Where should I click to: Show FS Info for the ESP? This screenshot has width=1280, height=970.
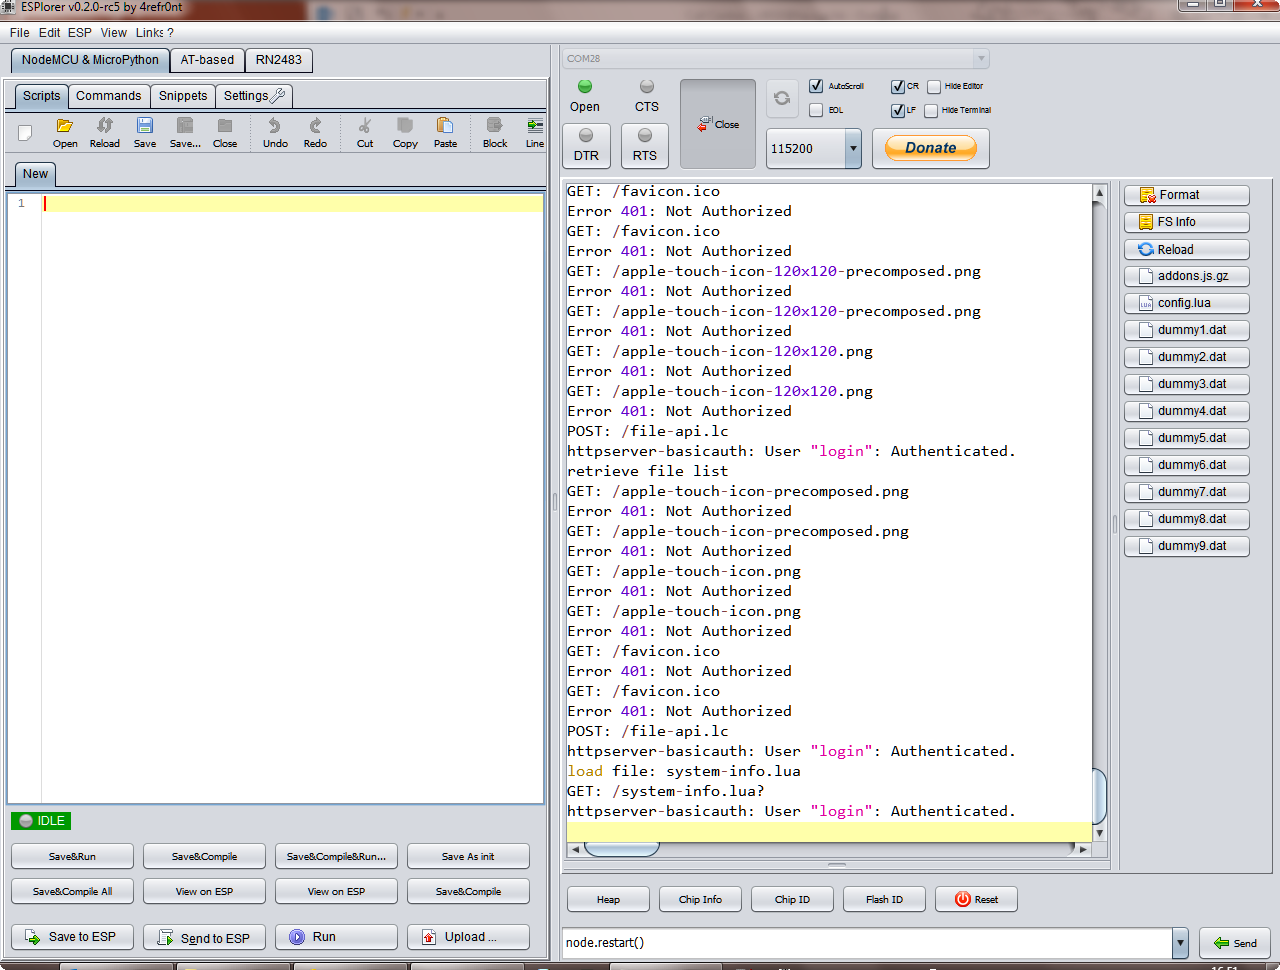click(1187, 222)
